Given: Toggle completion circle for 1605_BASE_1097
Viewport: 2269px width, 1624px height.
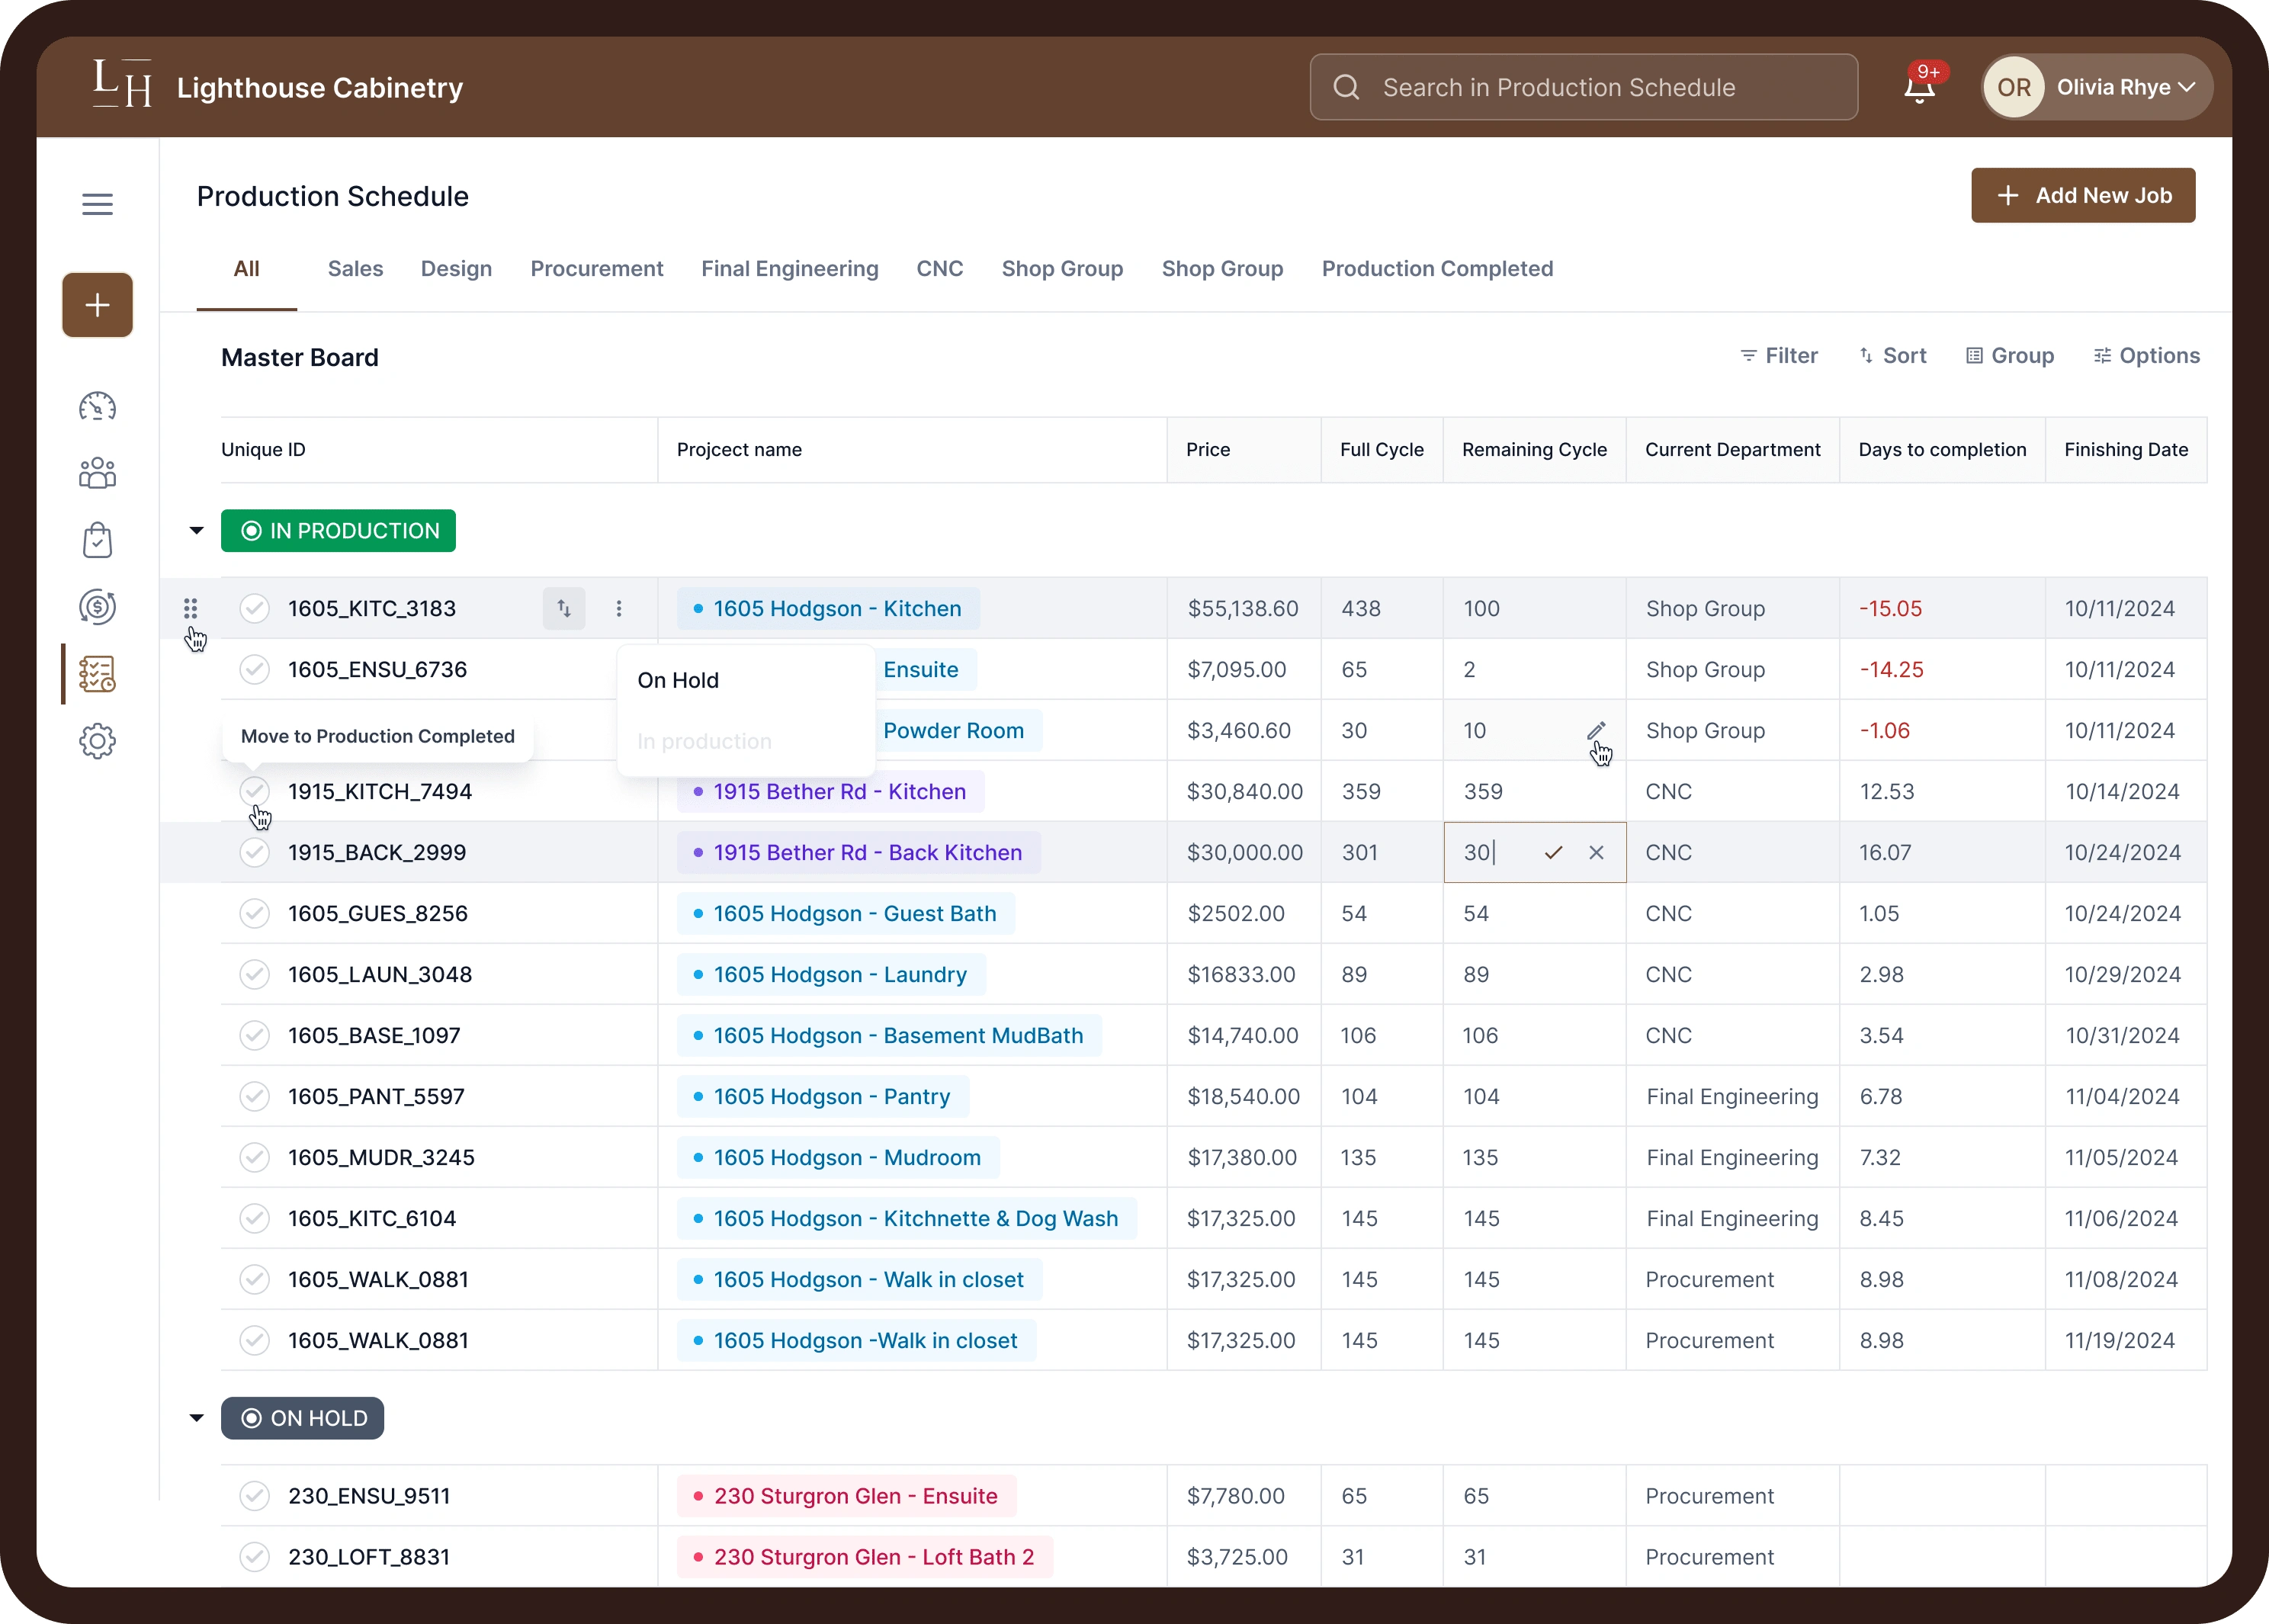Looking at the screenshot, I should 254,1035.
